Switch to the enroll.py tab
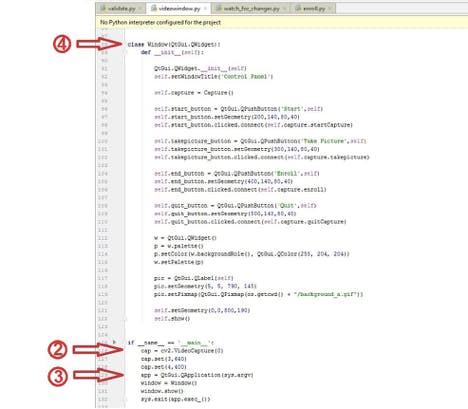The image size is (468, 409). (x=314, y=9)
